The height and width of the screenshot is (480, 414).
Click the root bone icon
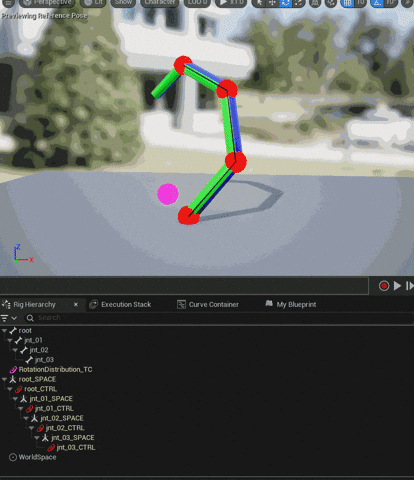coord(13,331)
